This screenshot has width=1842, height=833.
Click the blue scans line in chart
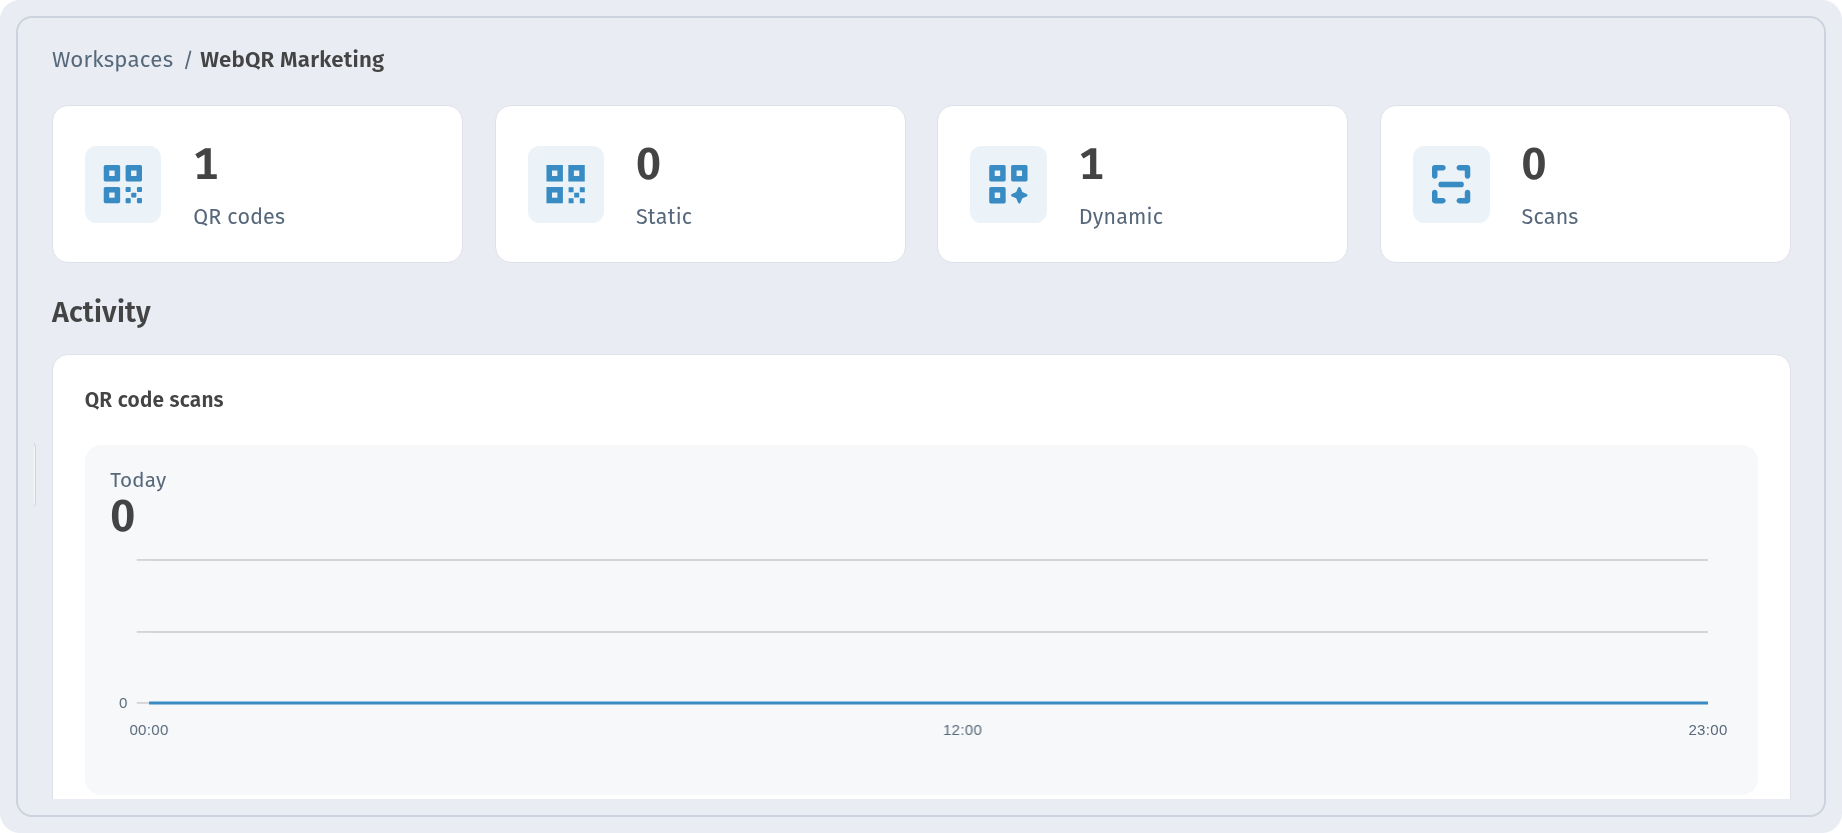[928, 703]
